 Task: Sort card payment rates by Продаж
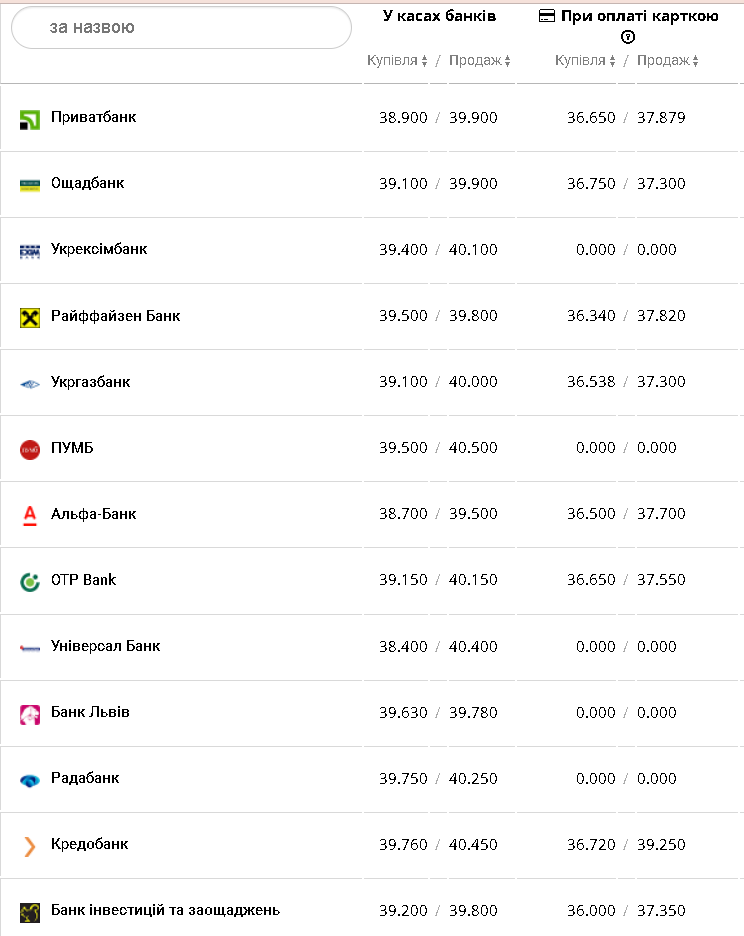coord(668,61)
